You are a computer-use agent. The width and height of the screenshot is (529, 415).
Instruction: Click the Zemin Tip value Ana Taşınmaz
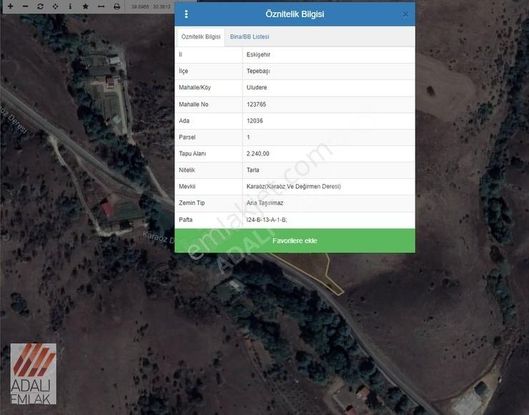pos(265,203)
